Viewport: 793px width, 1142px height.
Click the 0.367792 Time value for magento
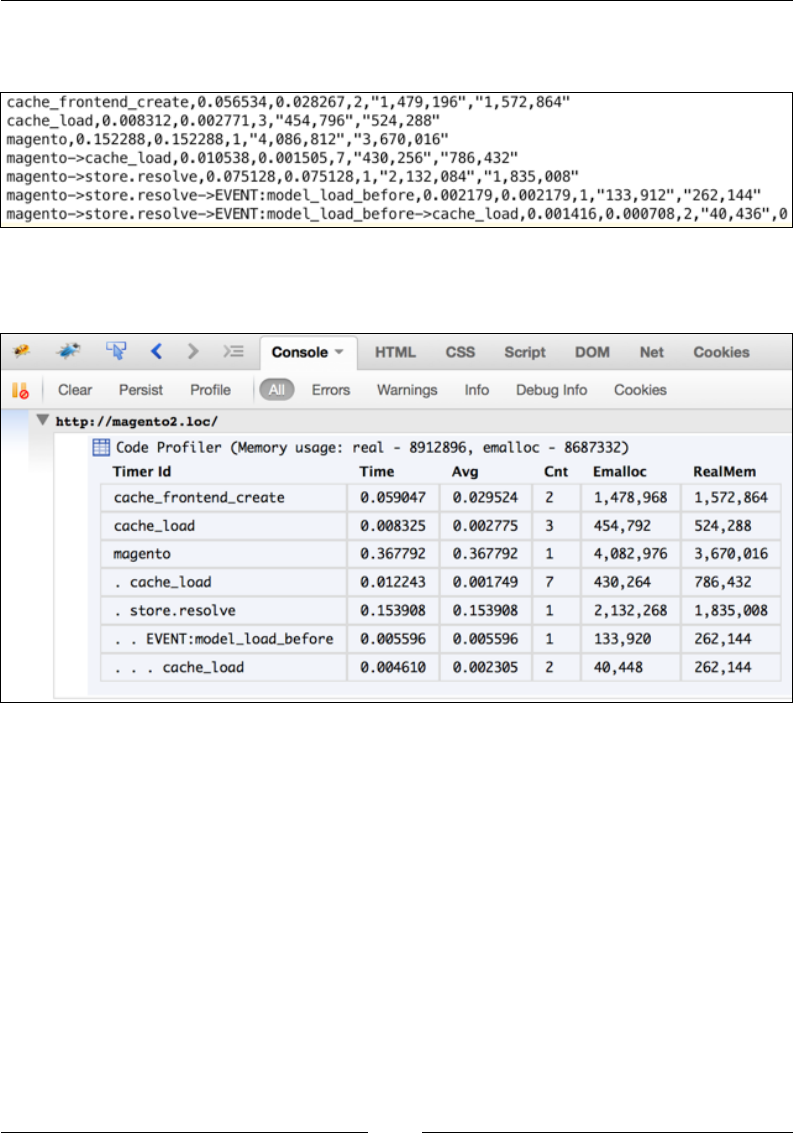pos(393,554)
